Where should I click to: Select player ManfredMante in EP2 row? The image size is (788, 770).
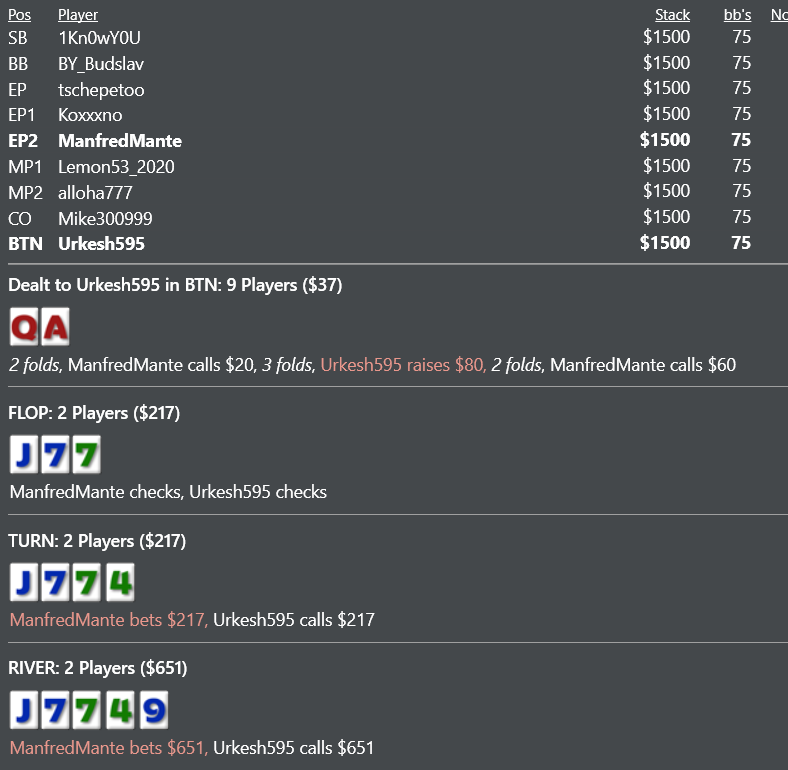point(120,141)
